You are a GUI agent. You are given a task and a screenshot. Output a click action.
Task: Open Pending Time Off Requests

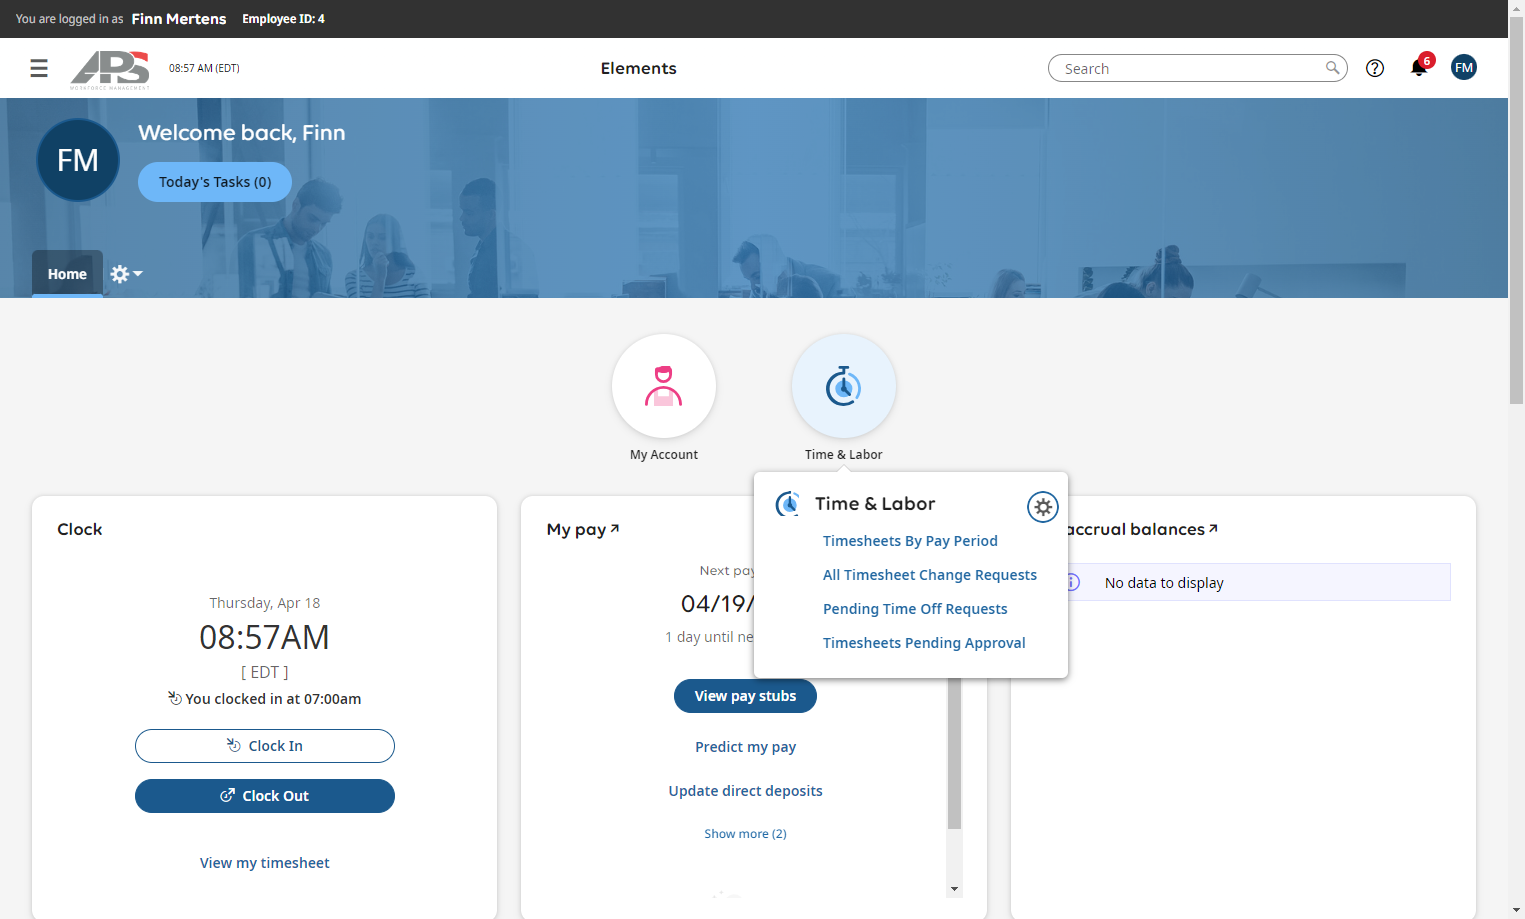pyautogui.click(x=915, y=609)
